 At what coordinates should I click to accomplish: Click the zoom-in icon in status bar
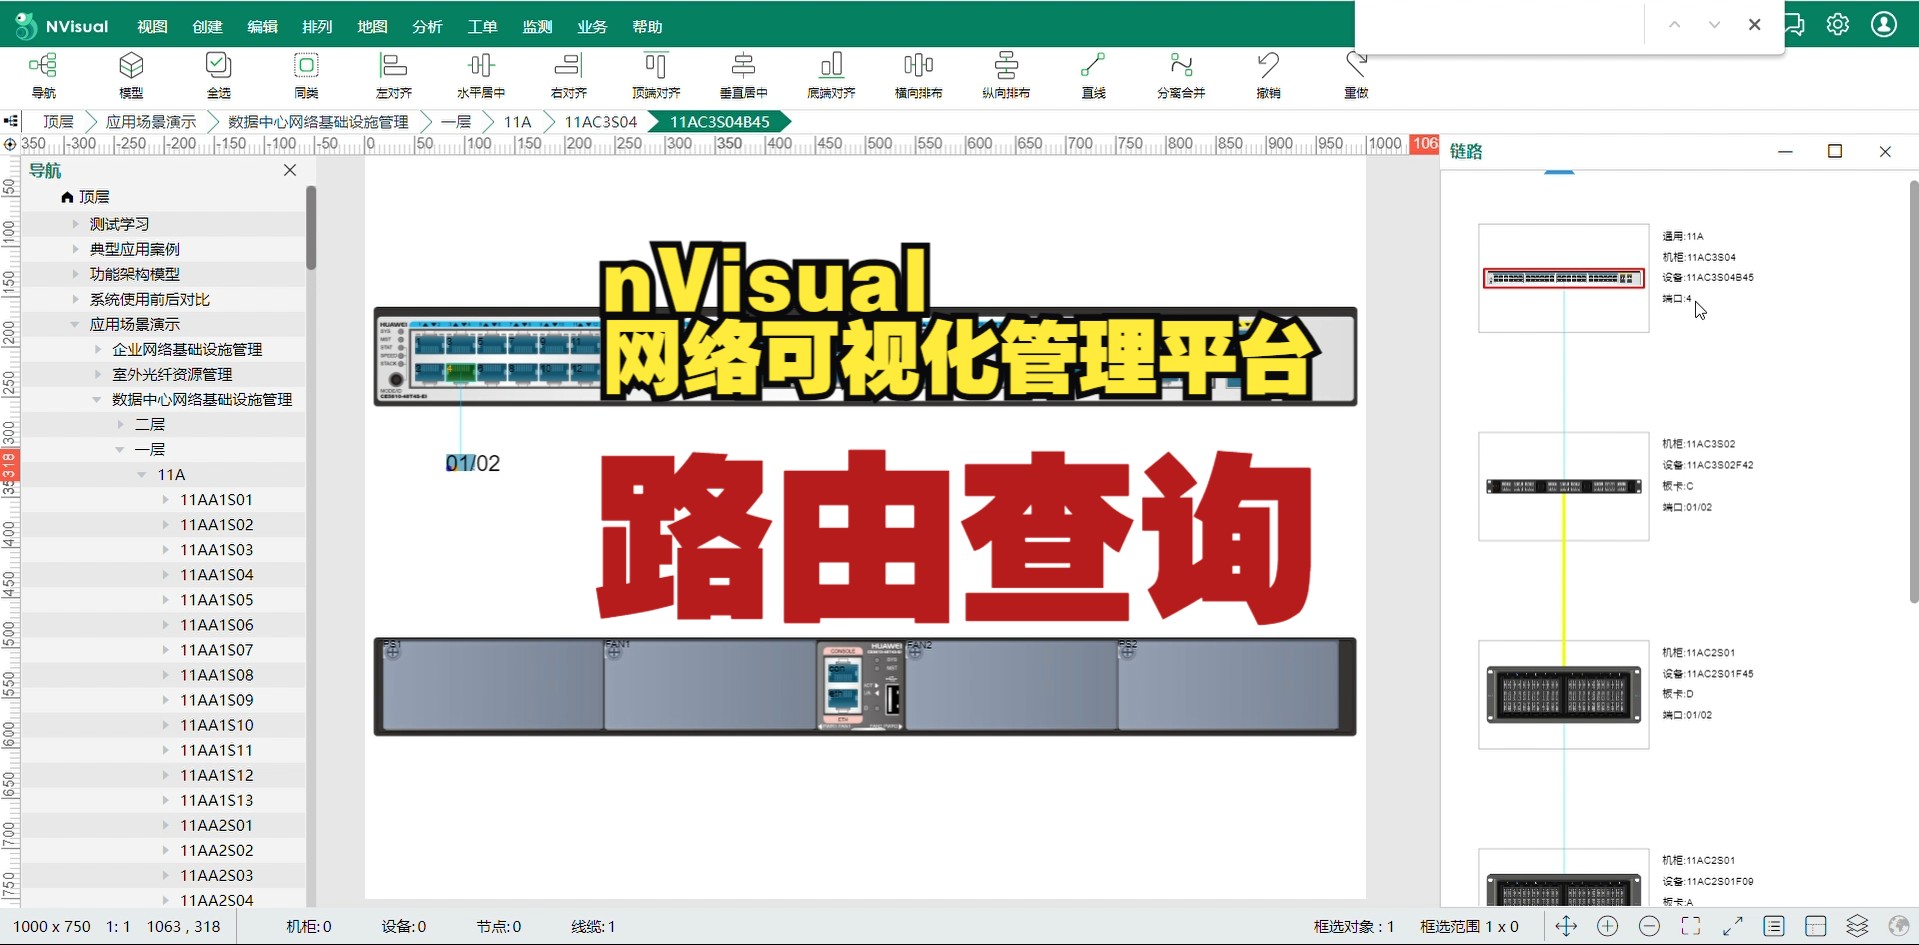pos(1608,926)
